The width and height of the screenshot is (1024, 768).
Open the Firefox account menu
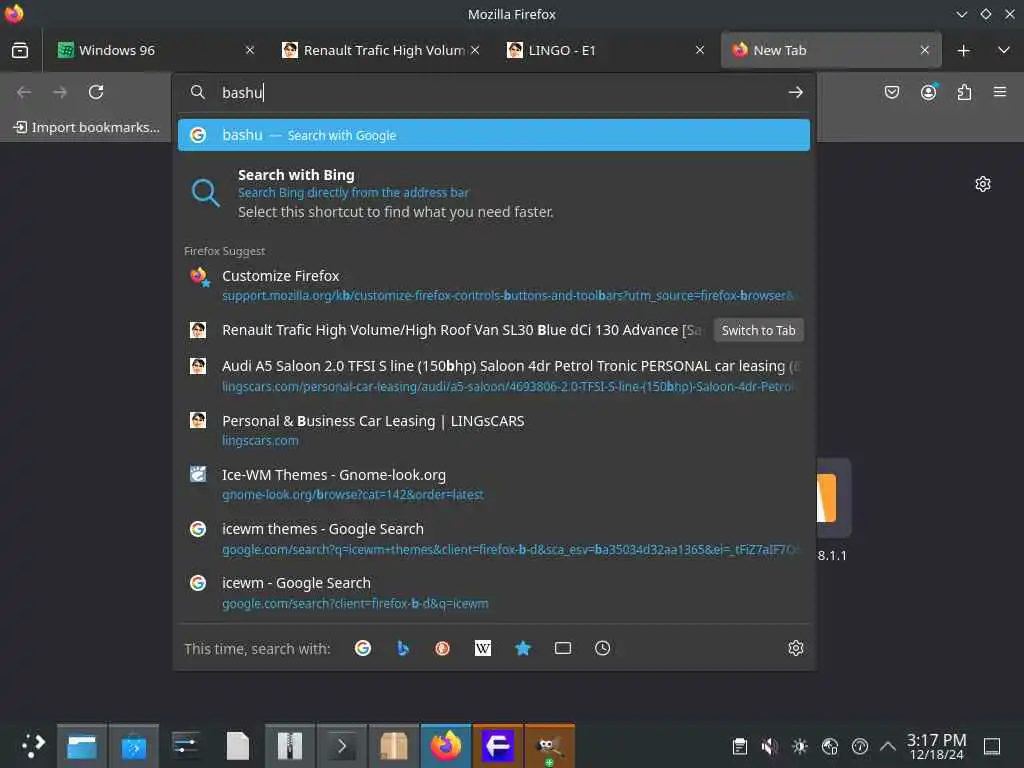pos(928,92)
